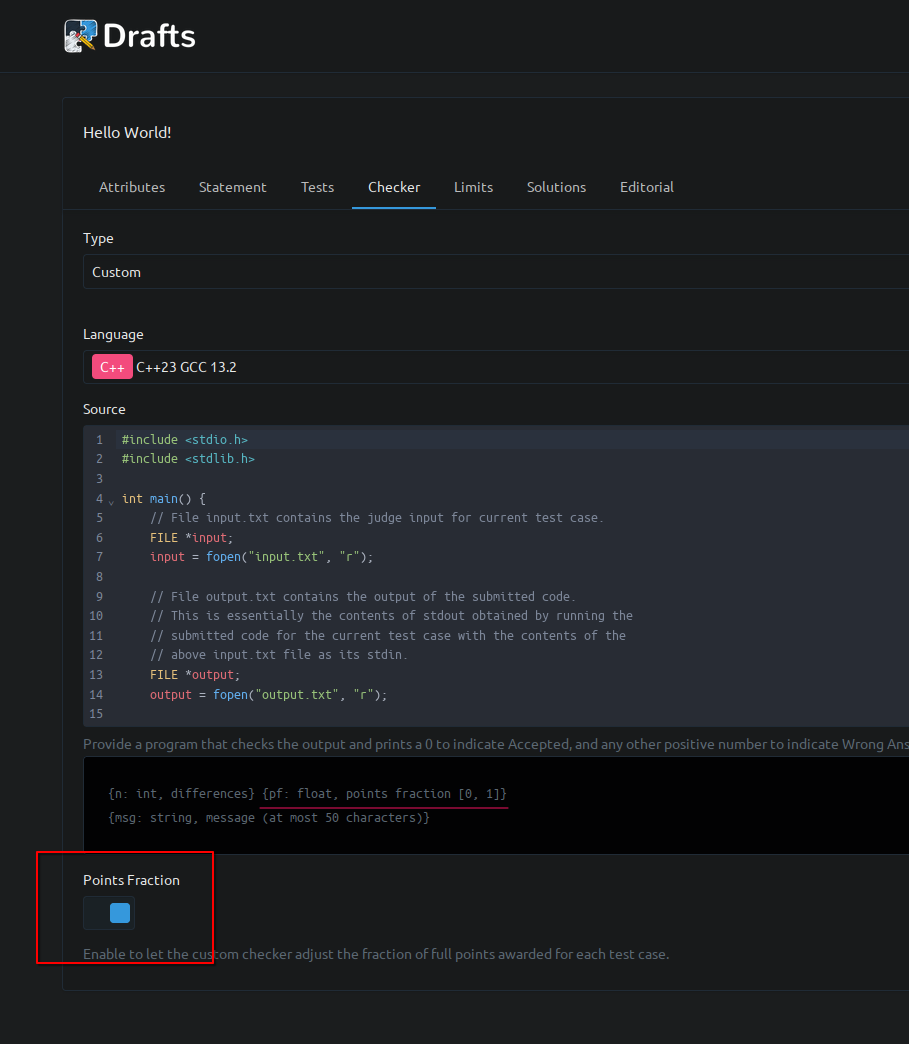909x1044 pixels.
Task: Open the Solutions tab
Action: (x=556, y=187)
